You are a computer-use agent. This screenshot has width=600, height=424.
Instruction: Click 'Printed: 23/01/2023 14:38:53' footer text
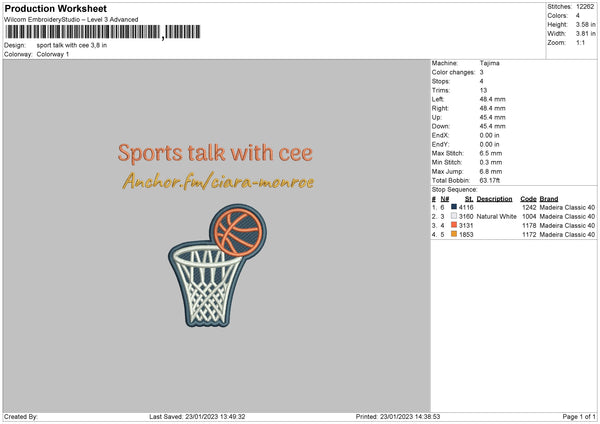click(x=398, y=417)
